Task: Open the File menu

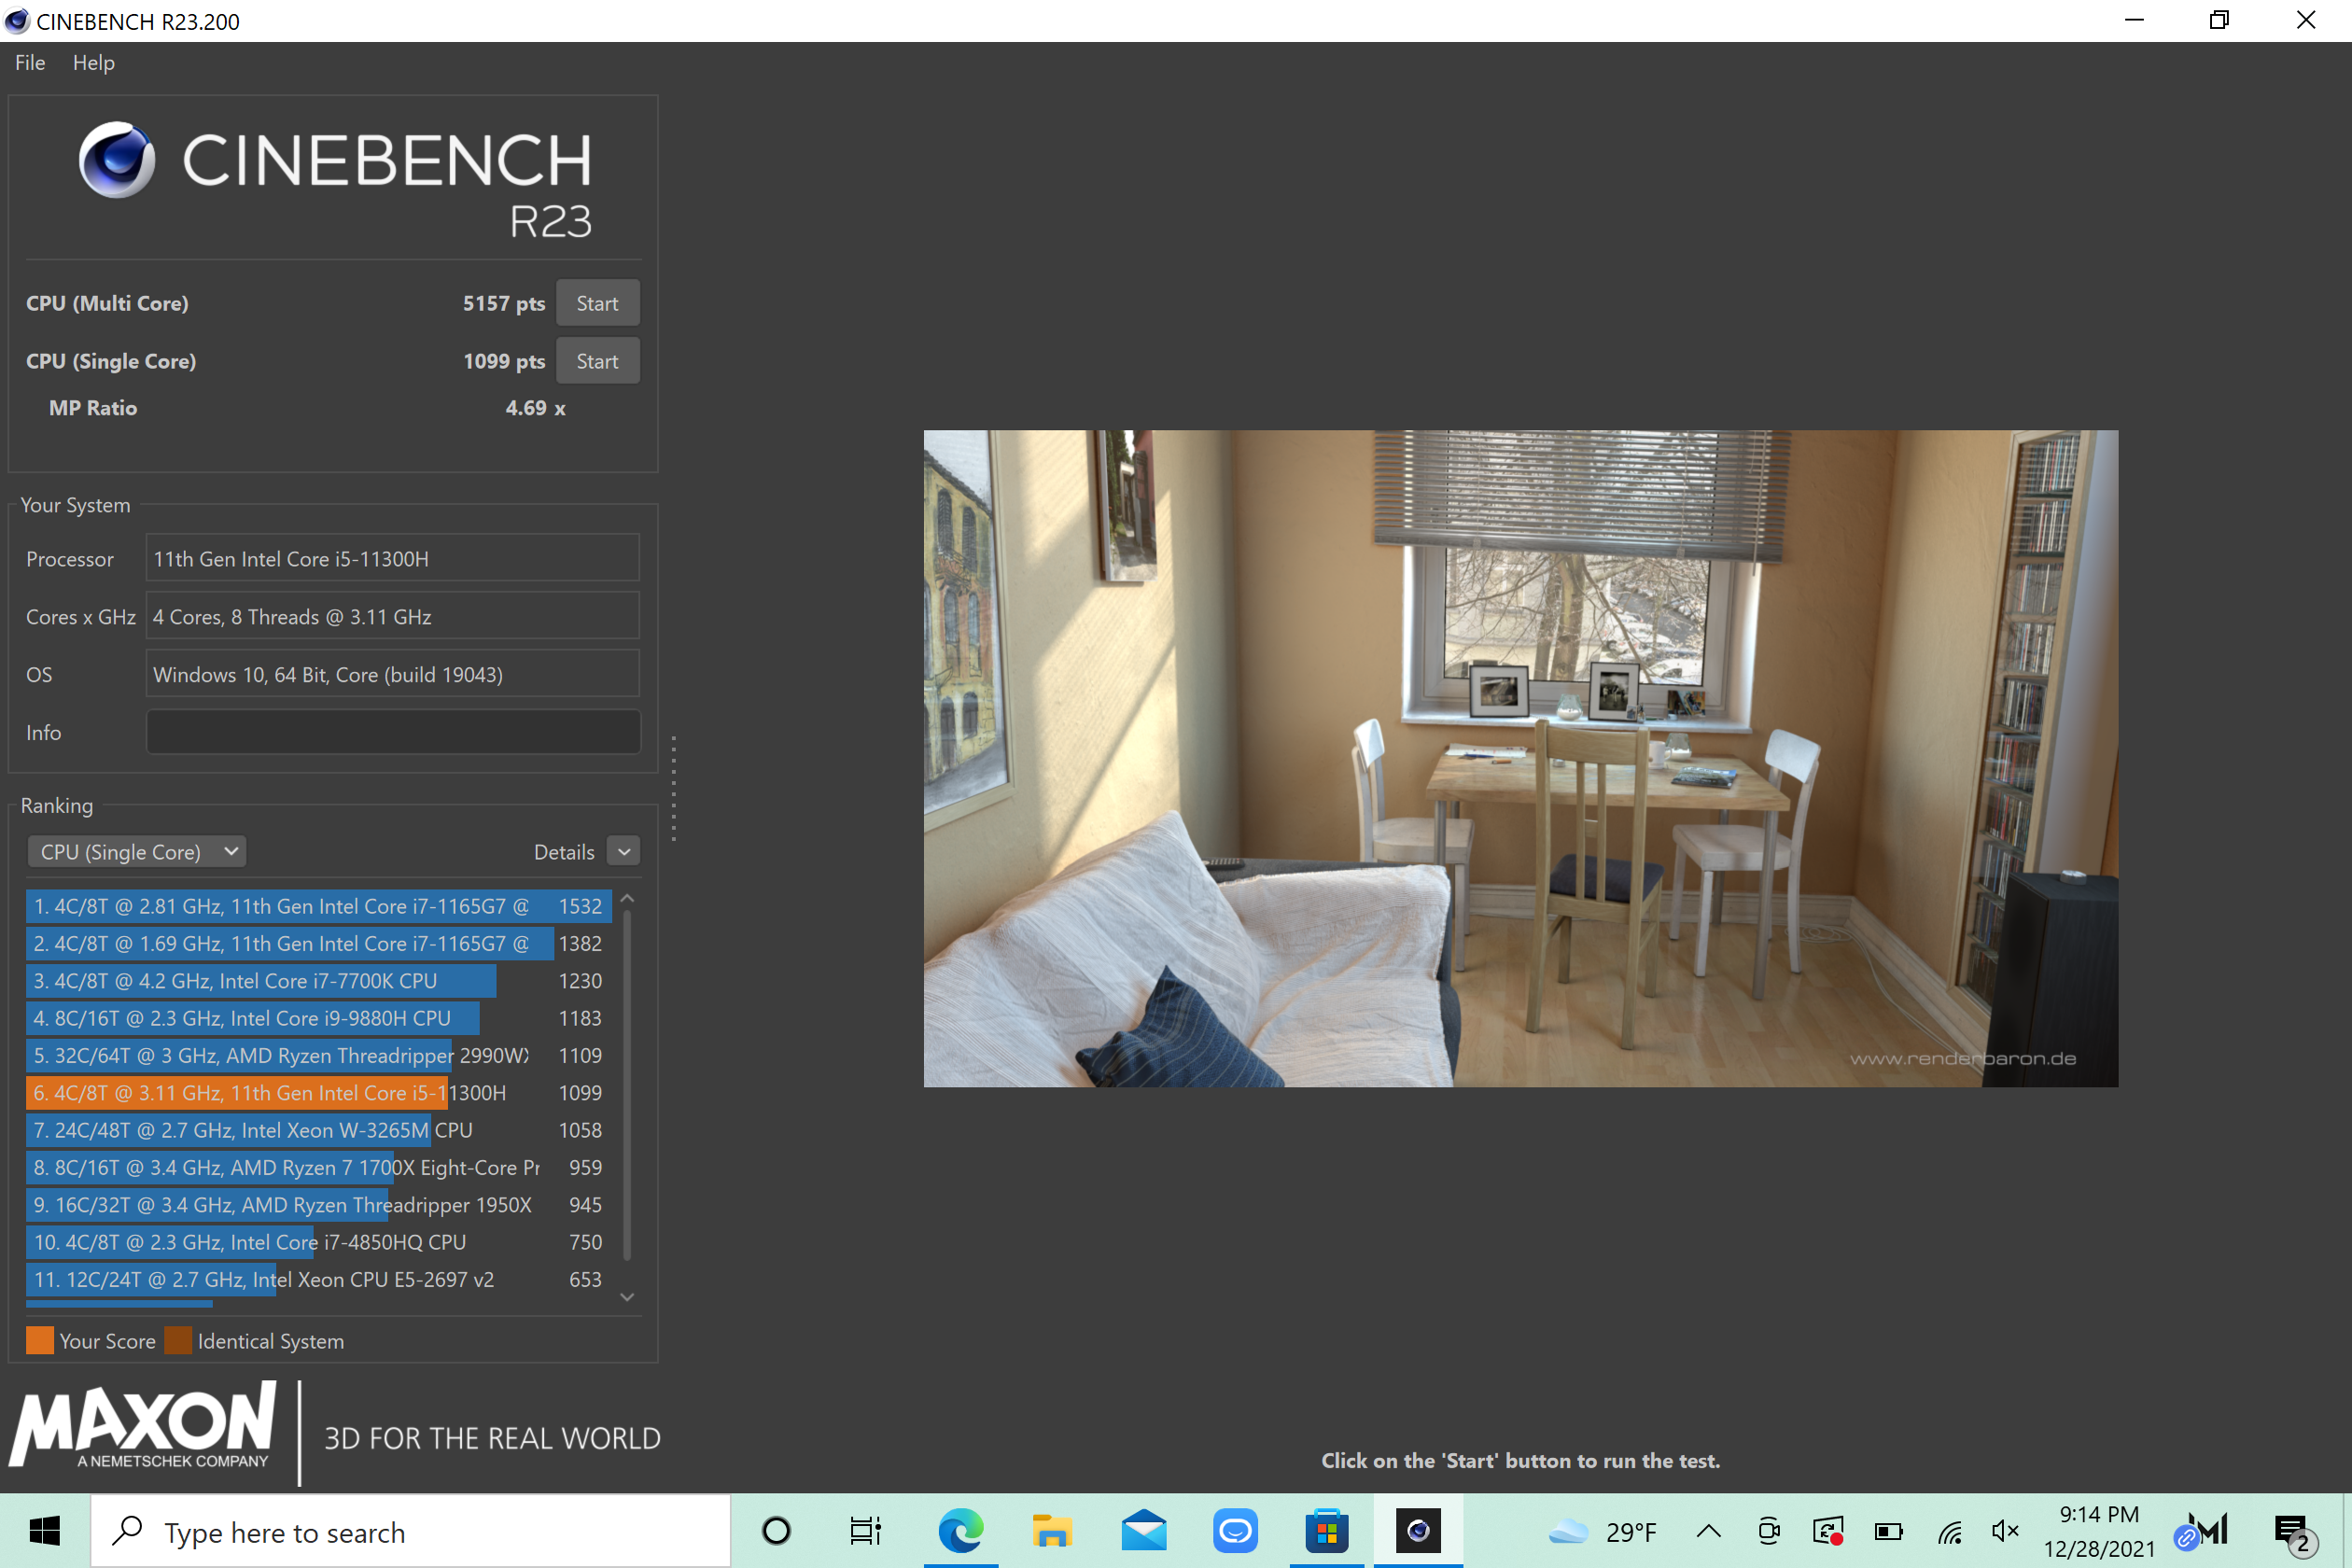Action: pyautogui.click(x=30, y=63)
